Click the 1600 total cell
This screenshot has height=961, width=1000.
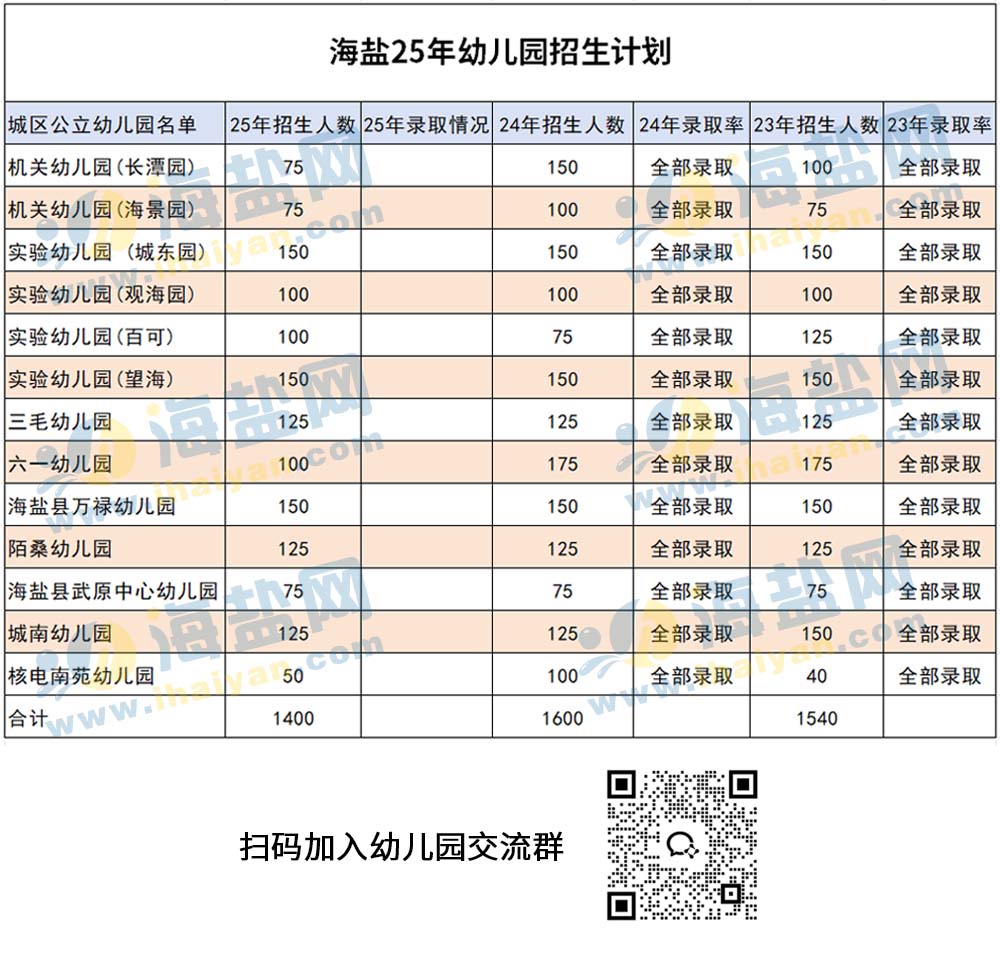[562, 718]
